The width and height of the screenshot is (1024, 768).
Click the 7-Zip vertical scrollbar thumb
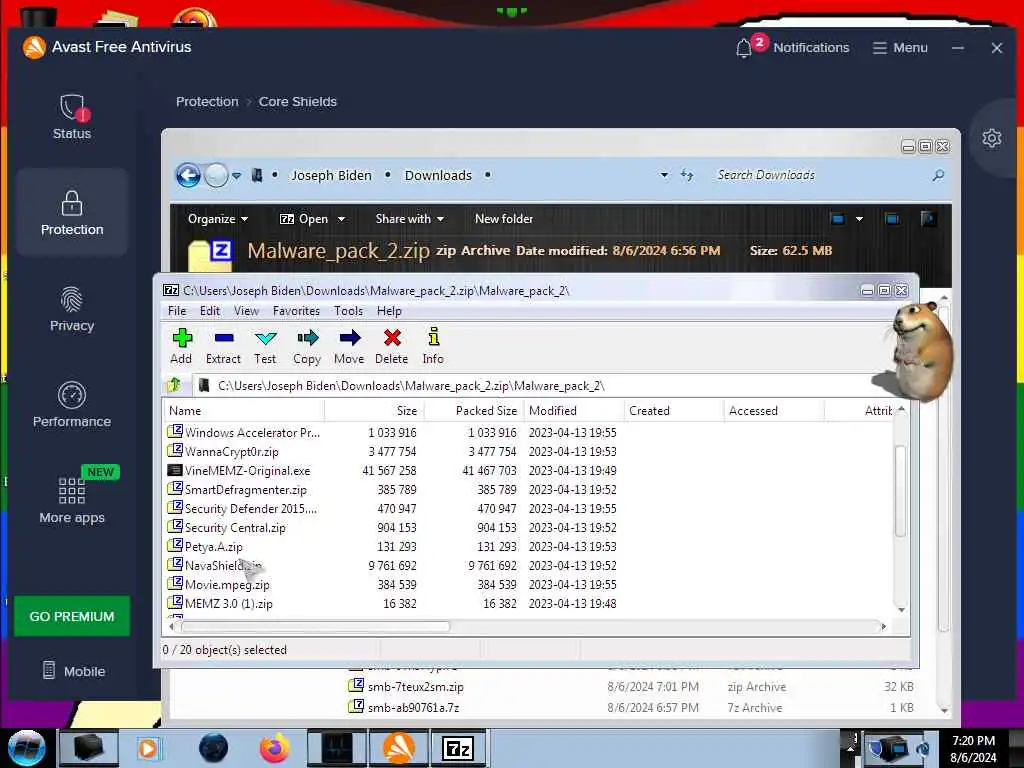[900, 490]
